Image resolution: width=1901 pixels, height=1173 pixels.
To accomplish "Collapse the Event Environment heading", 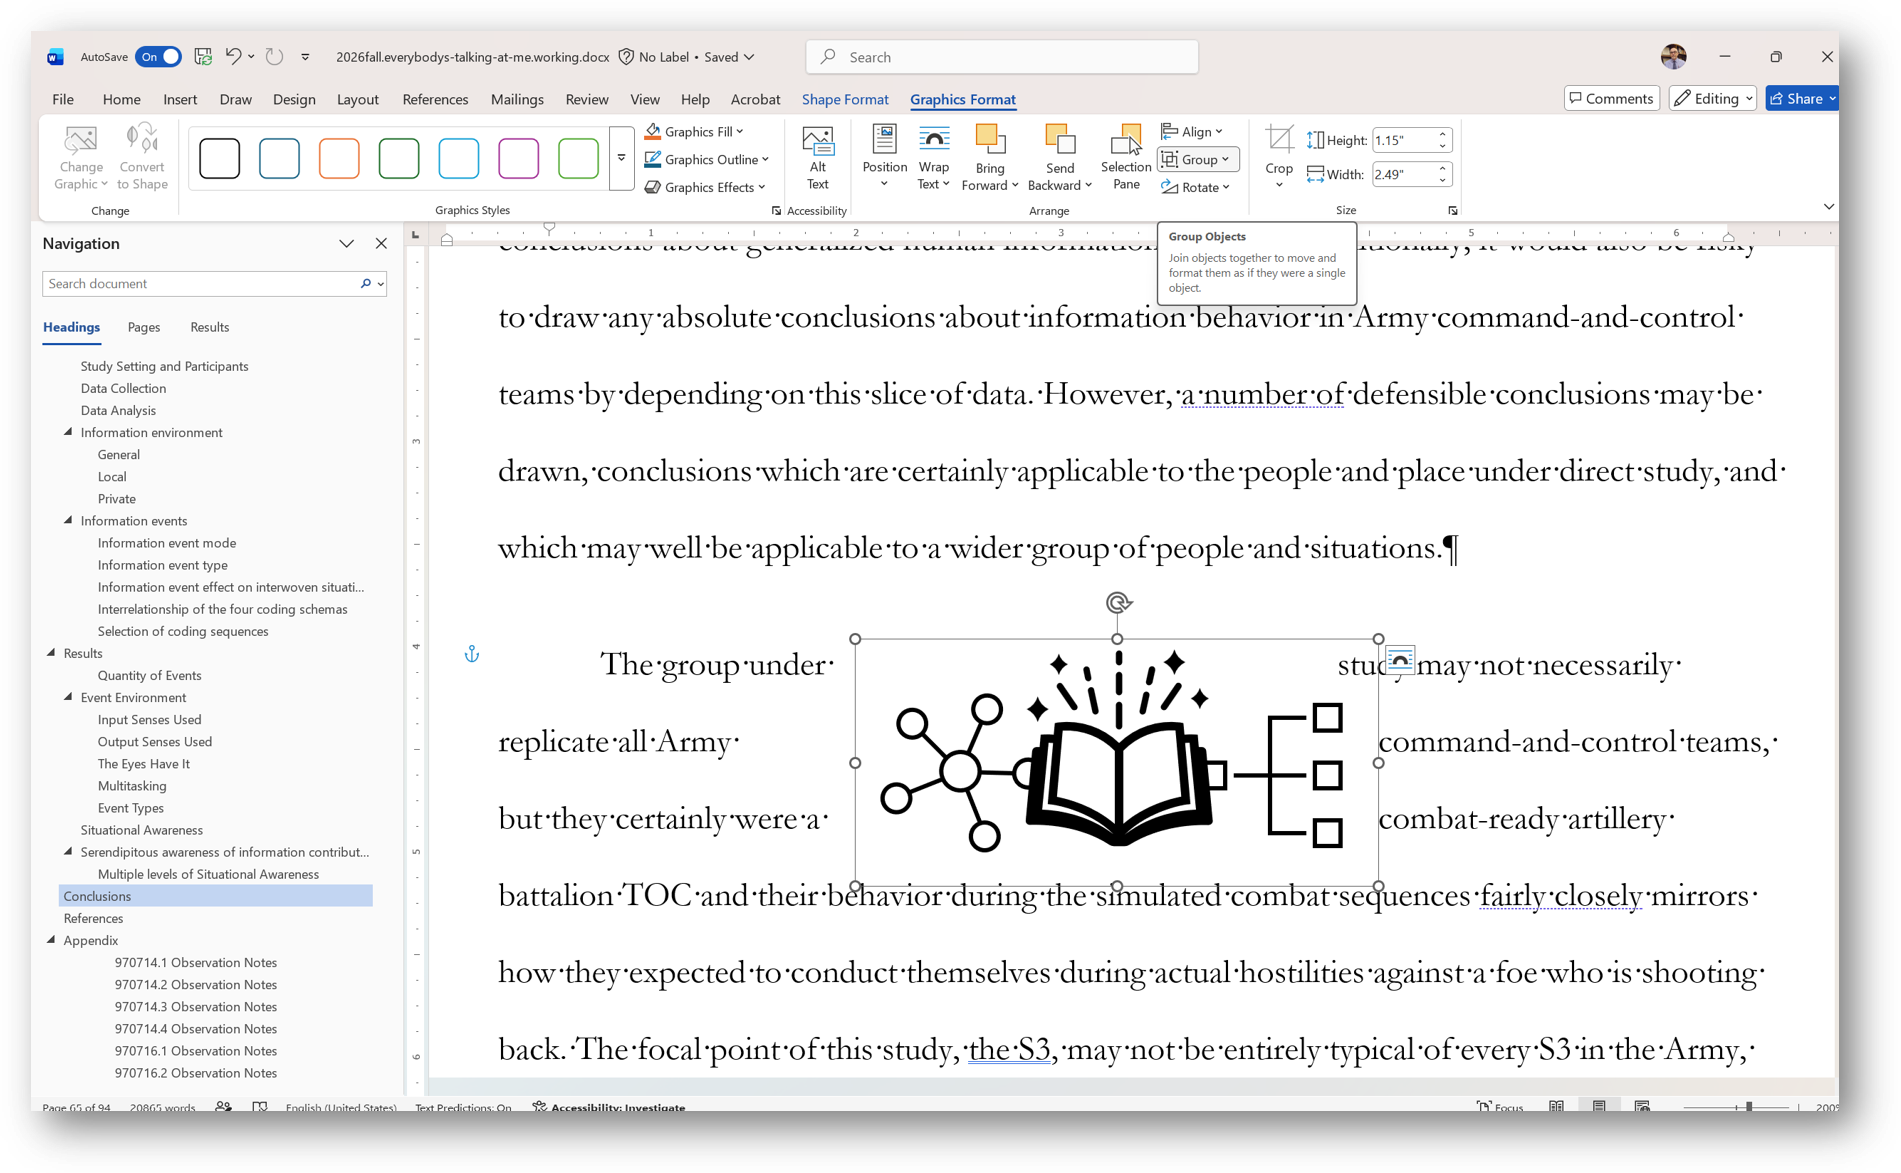I will (x=69, y=697).
